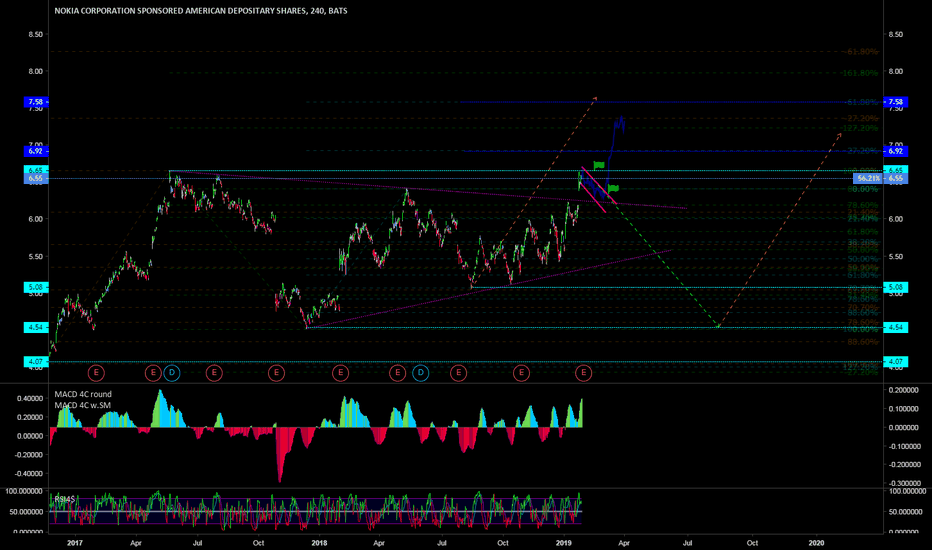
Task: Click the earnings marker E near July 2017
Action: (x=214, y=373)
